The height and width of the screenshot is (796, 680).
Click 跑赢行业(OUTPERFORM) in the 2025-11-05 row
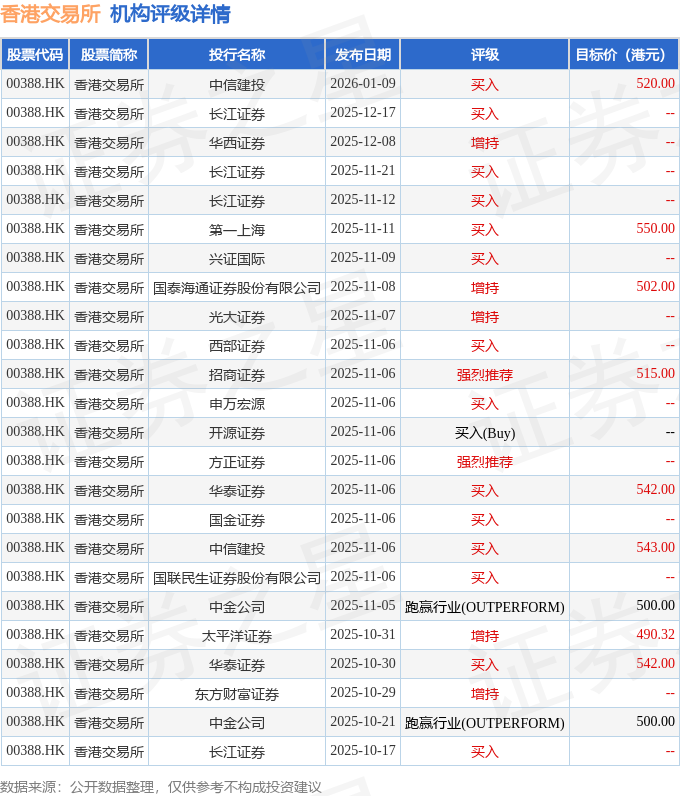click(484, 606)
